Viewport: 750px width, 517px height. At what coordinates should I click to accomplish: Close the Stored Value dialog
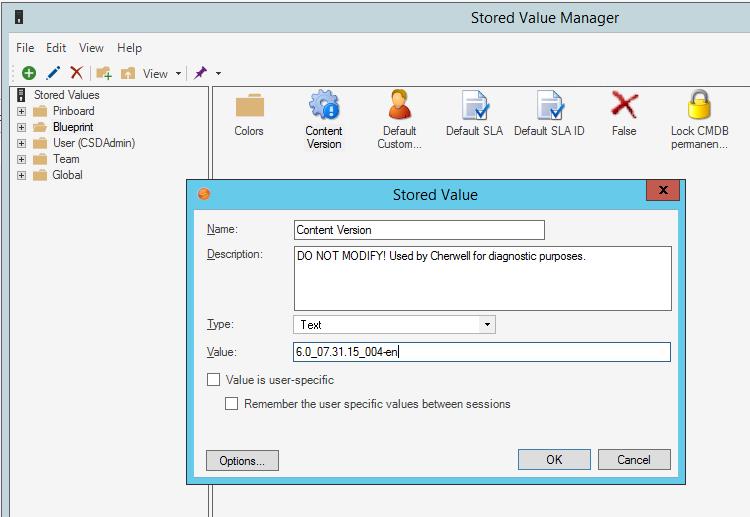coord(663,190)
